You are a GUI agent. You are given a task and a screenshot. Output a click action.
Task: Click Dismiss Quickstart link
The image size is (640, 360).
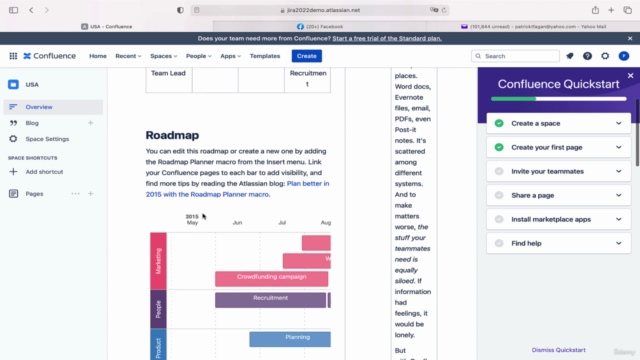558,350
